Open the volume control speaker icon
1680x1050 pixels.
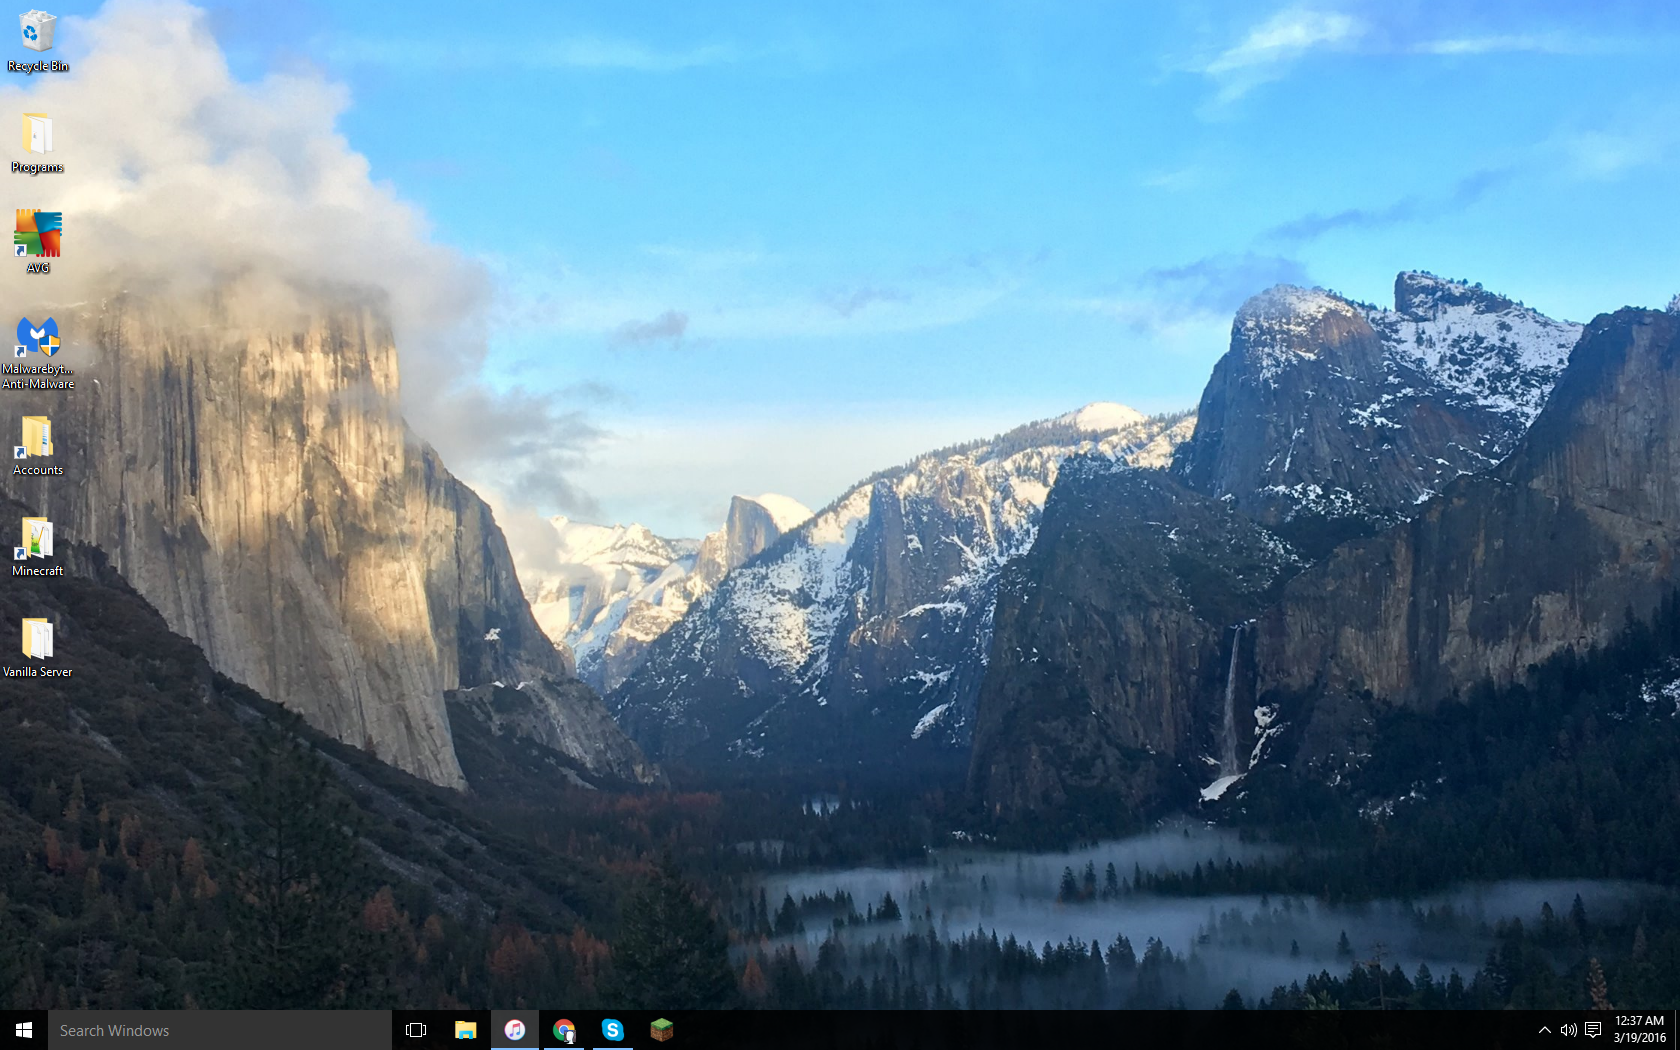[1568, 1030]
